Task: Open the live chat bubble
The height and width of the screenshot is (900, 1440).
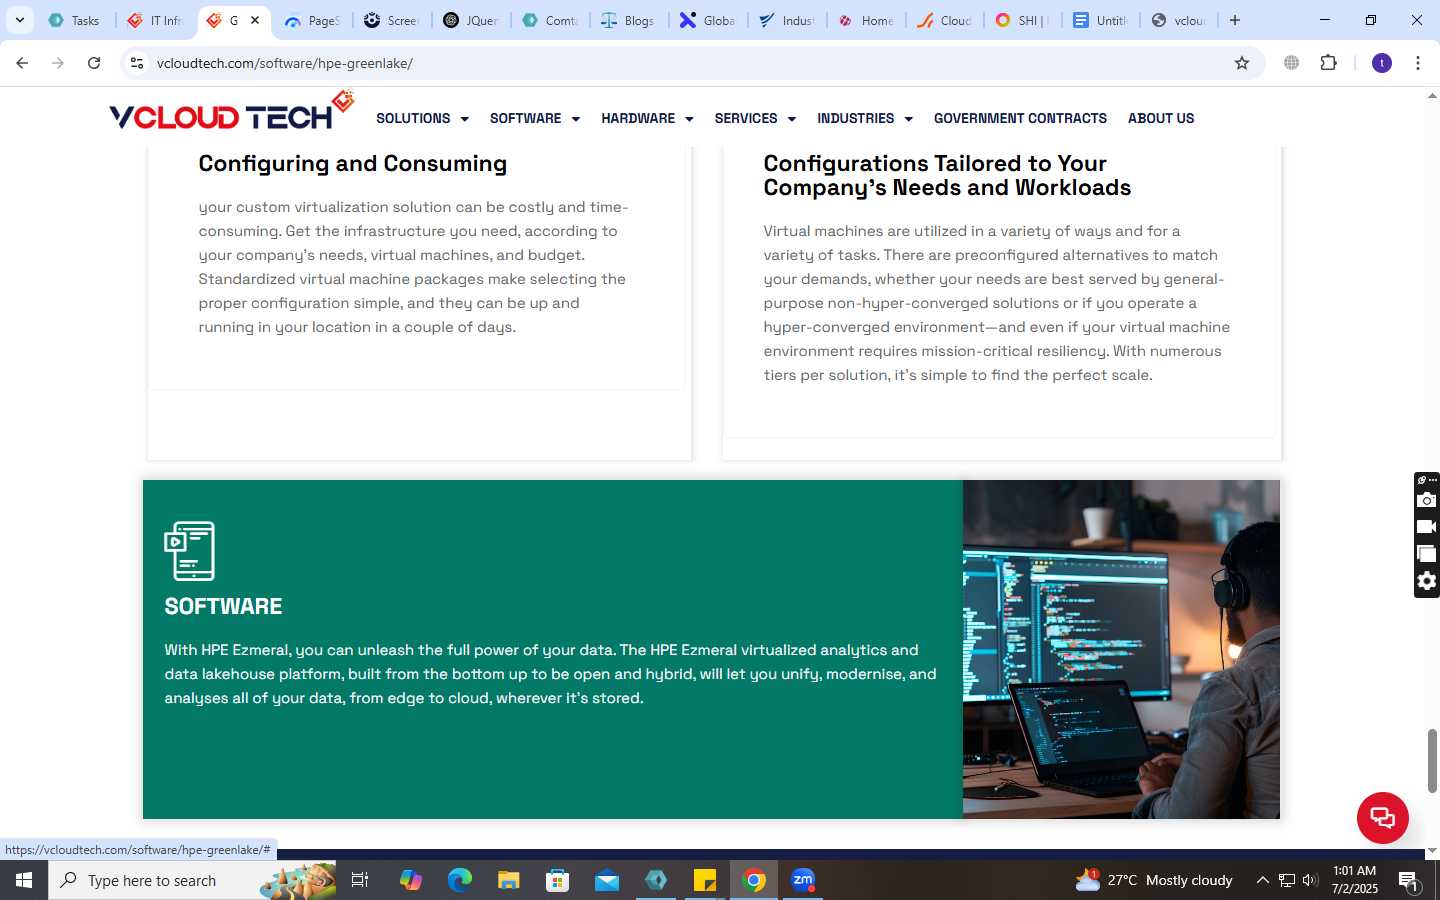Action: coord(1382,817)
